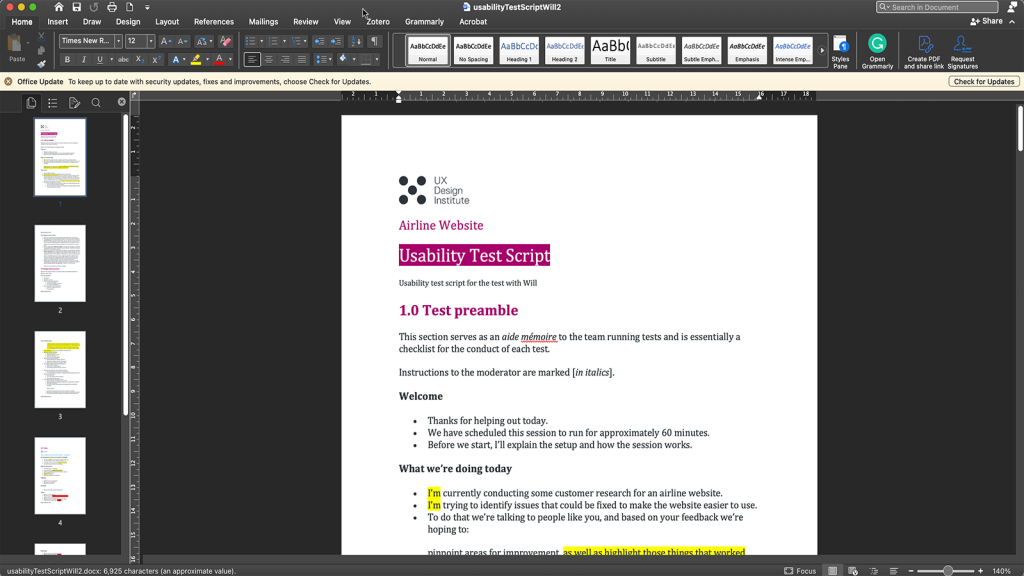This screenshot has height=576, width=1024.
Task: Open the sidebar search icon
Action: coord(96,101)
